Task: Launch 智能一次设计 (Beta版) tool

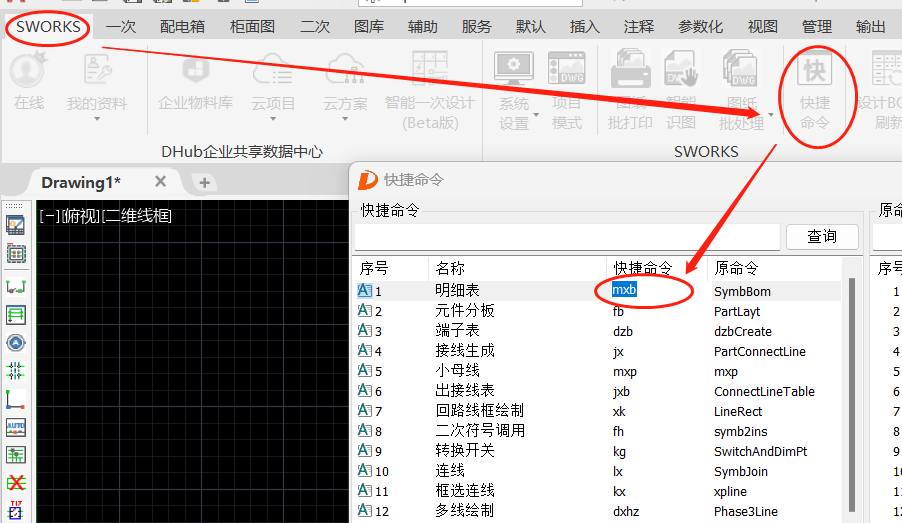Action: [x=430, y=89]
